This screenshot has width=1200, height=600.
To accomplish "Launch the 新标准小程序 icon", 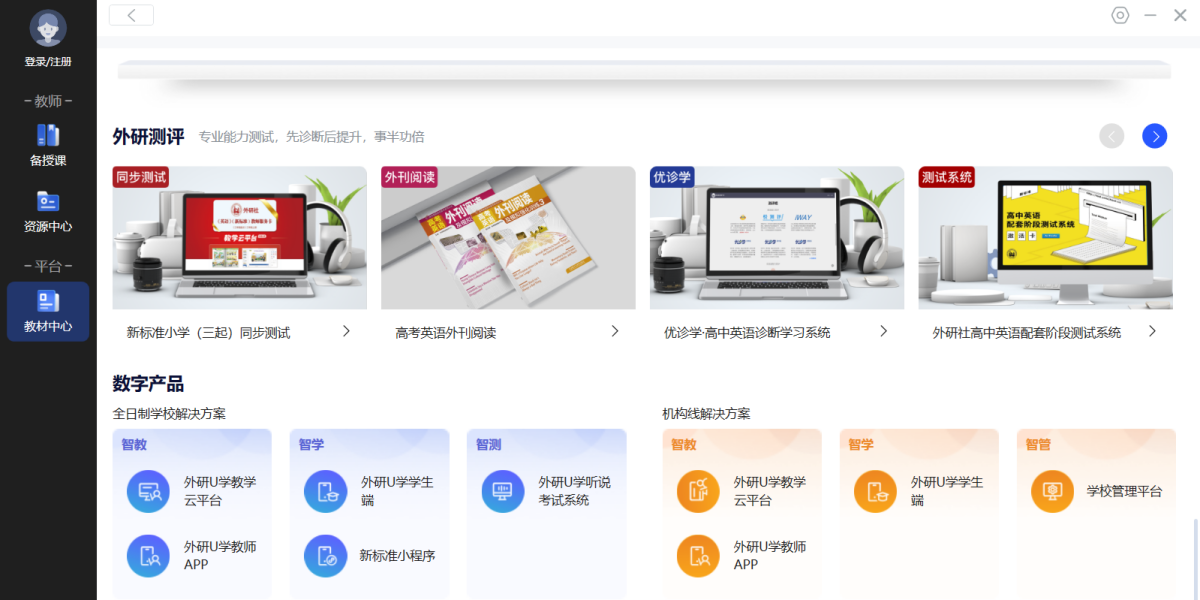I will pyautogui.click(x=325, y=556).
